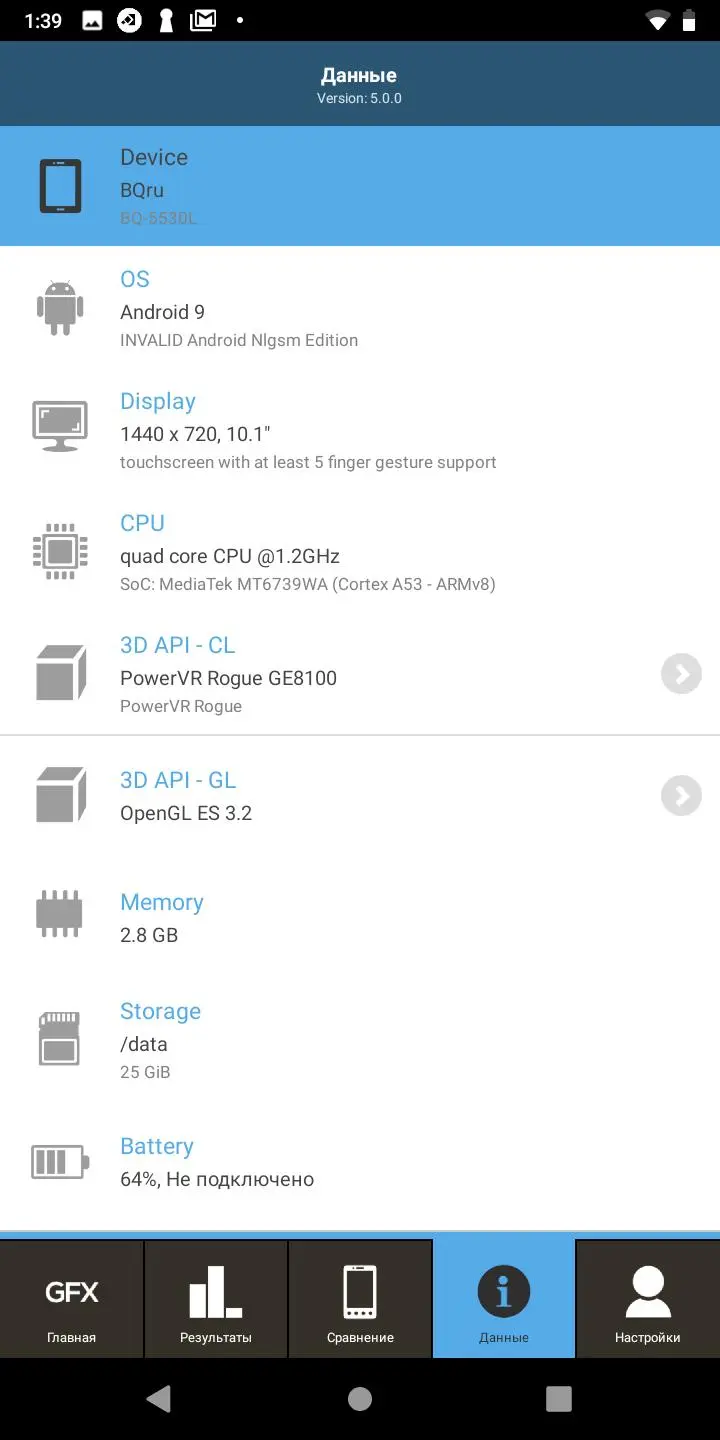Tap the CPU chip icon
The image size is (720, 1440).
[60, 551]
